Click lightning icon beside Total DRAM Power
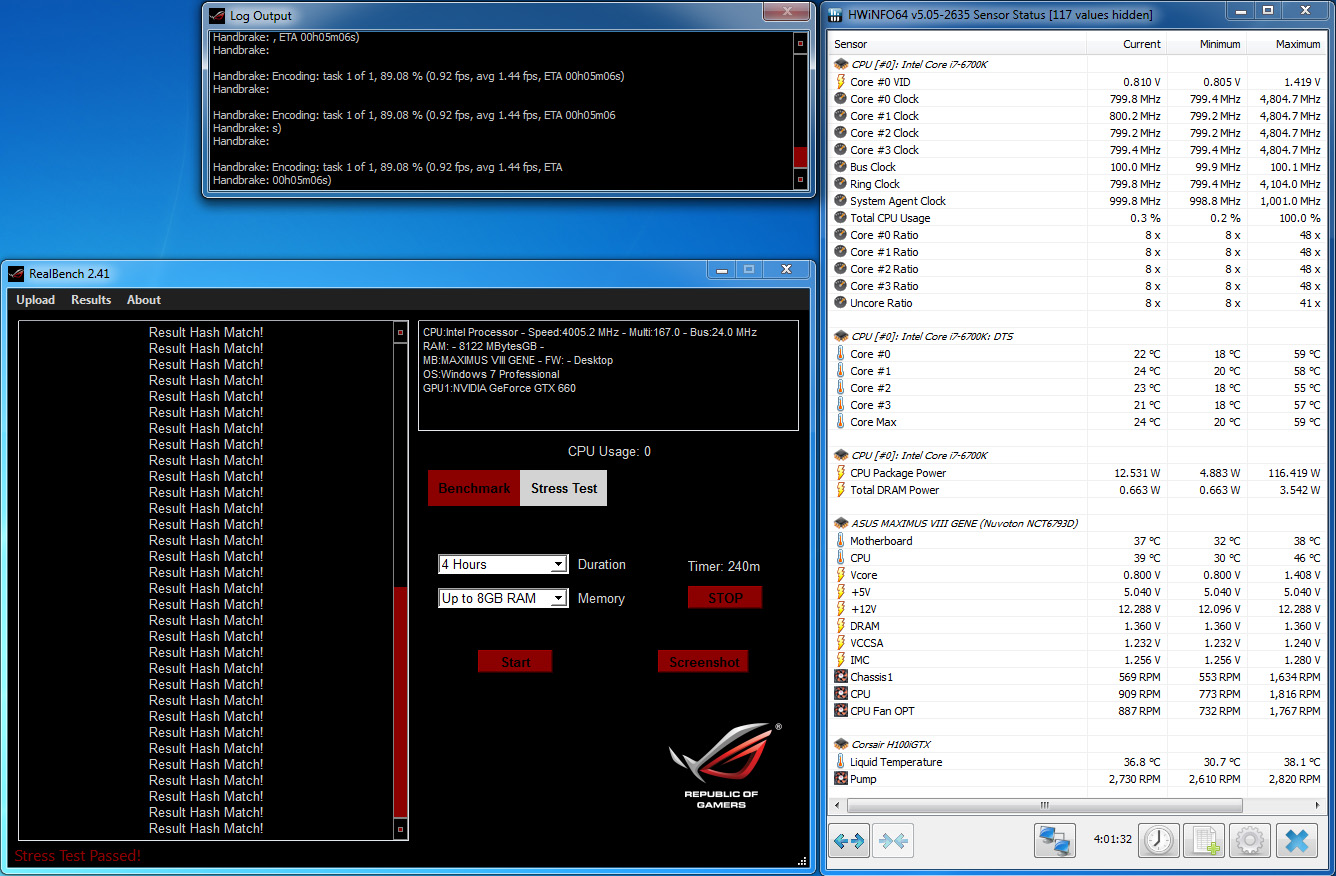The height and width of the screenshot is (876, 1336). tap(841, 490)
